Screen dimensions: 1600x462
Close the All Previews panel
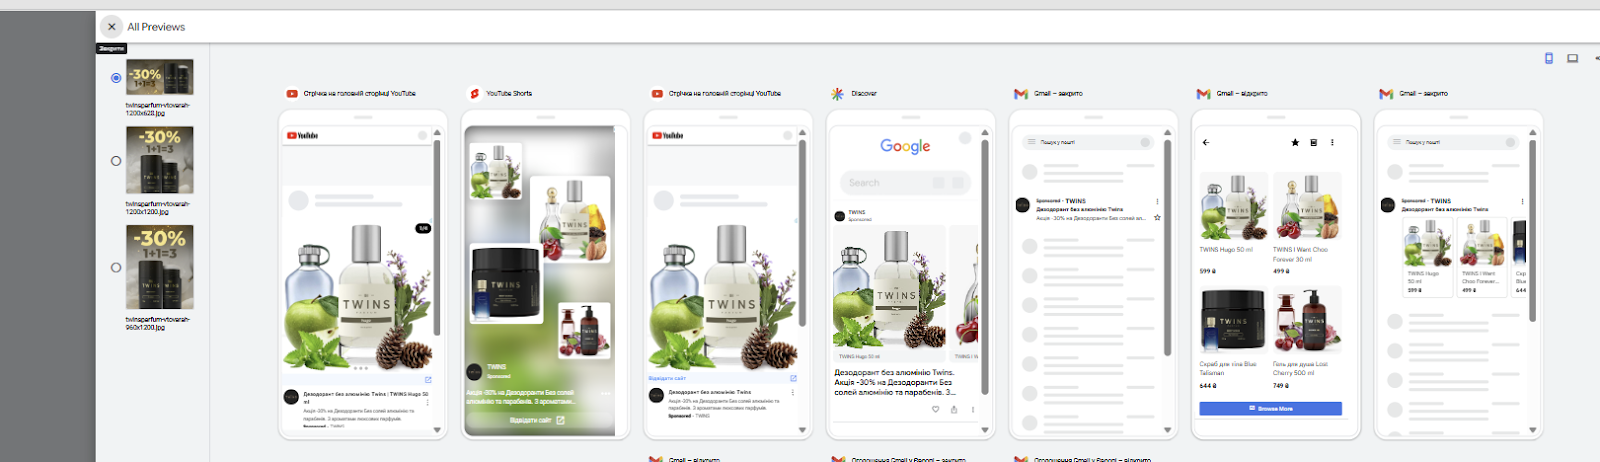pos(111,27)
